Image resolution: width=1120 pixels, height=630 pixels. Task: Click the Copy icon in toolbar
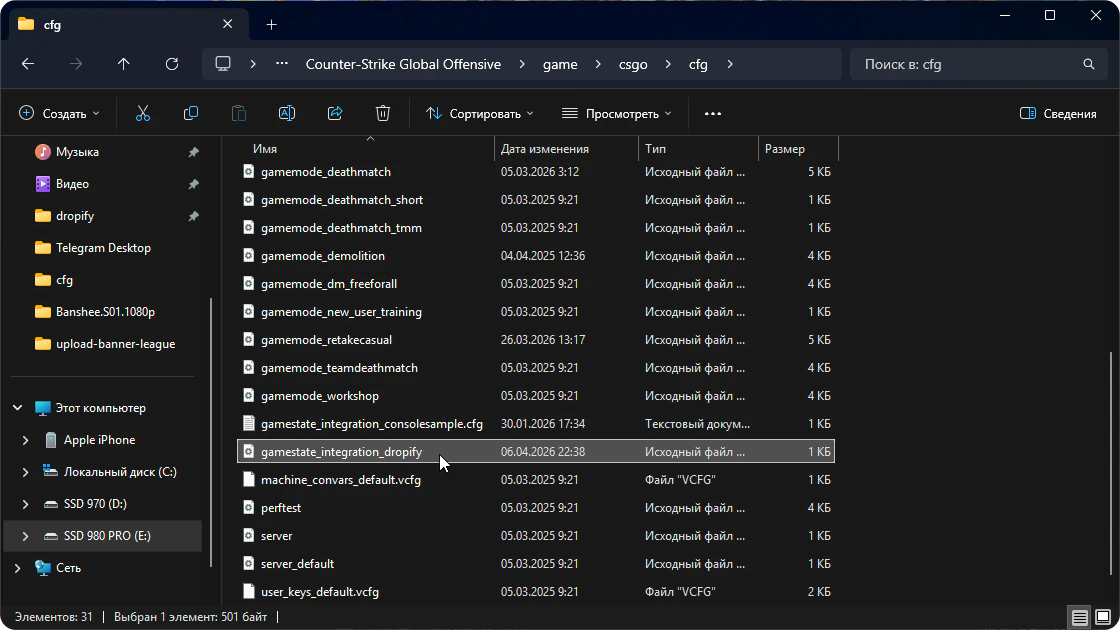click(191, 114)
